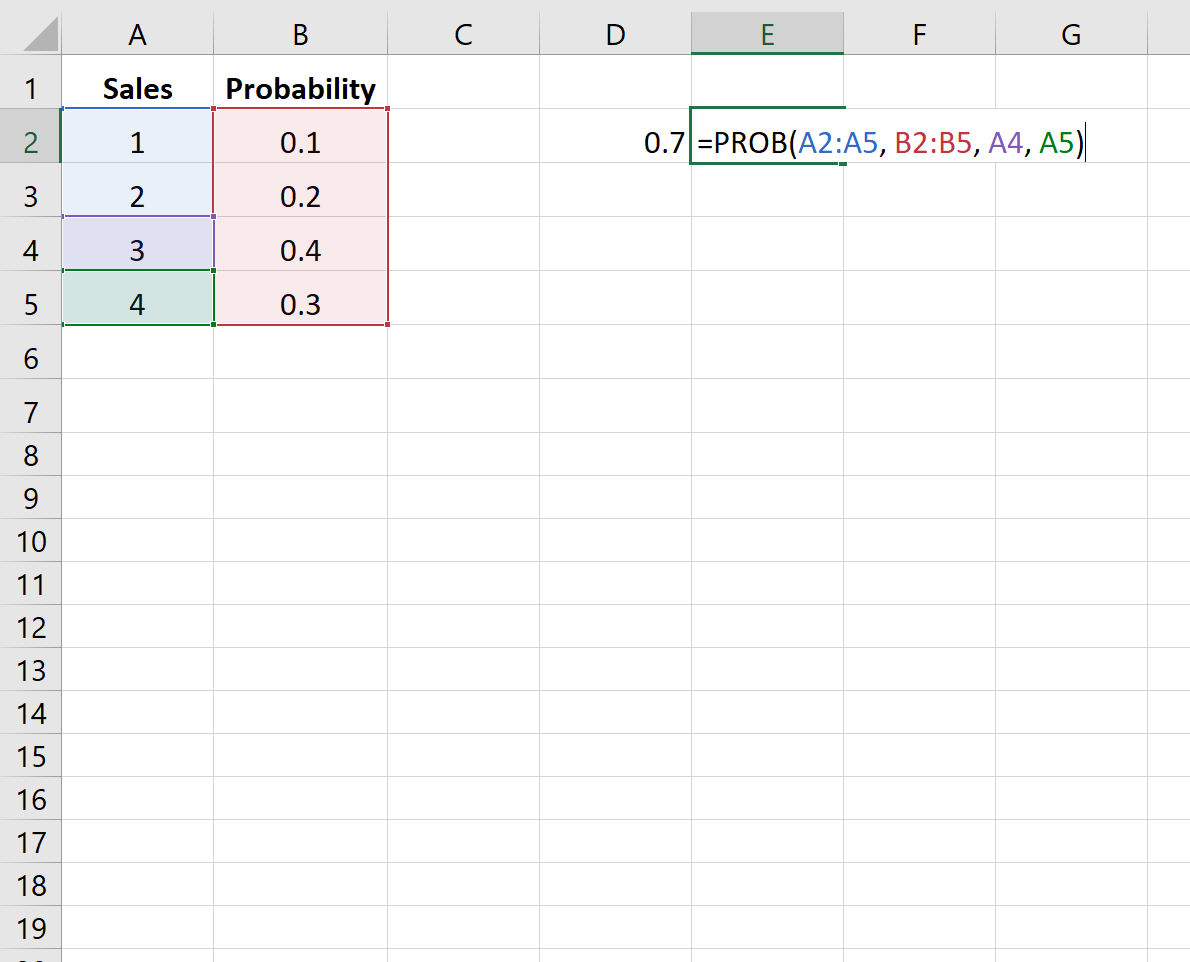Select column E header
Screen dimensions: 1190x962
point(767,34)
